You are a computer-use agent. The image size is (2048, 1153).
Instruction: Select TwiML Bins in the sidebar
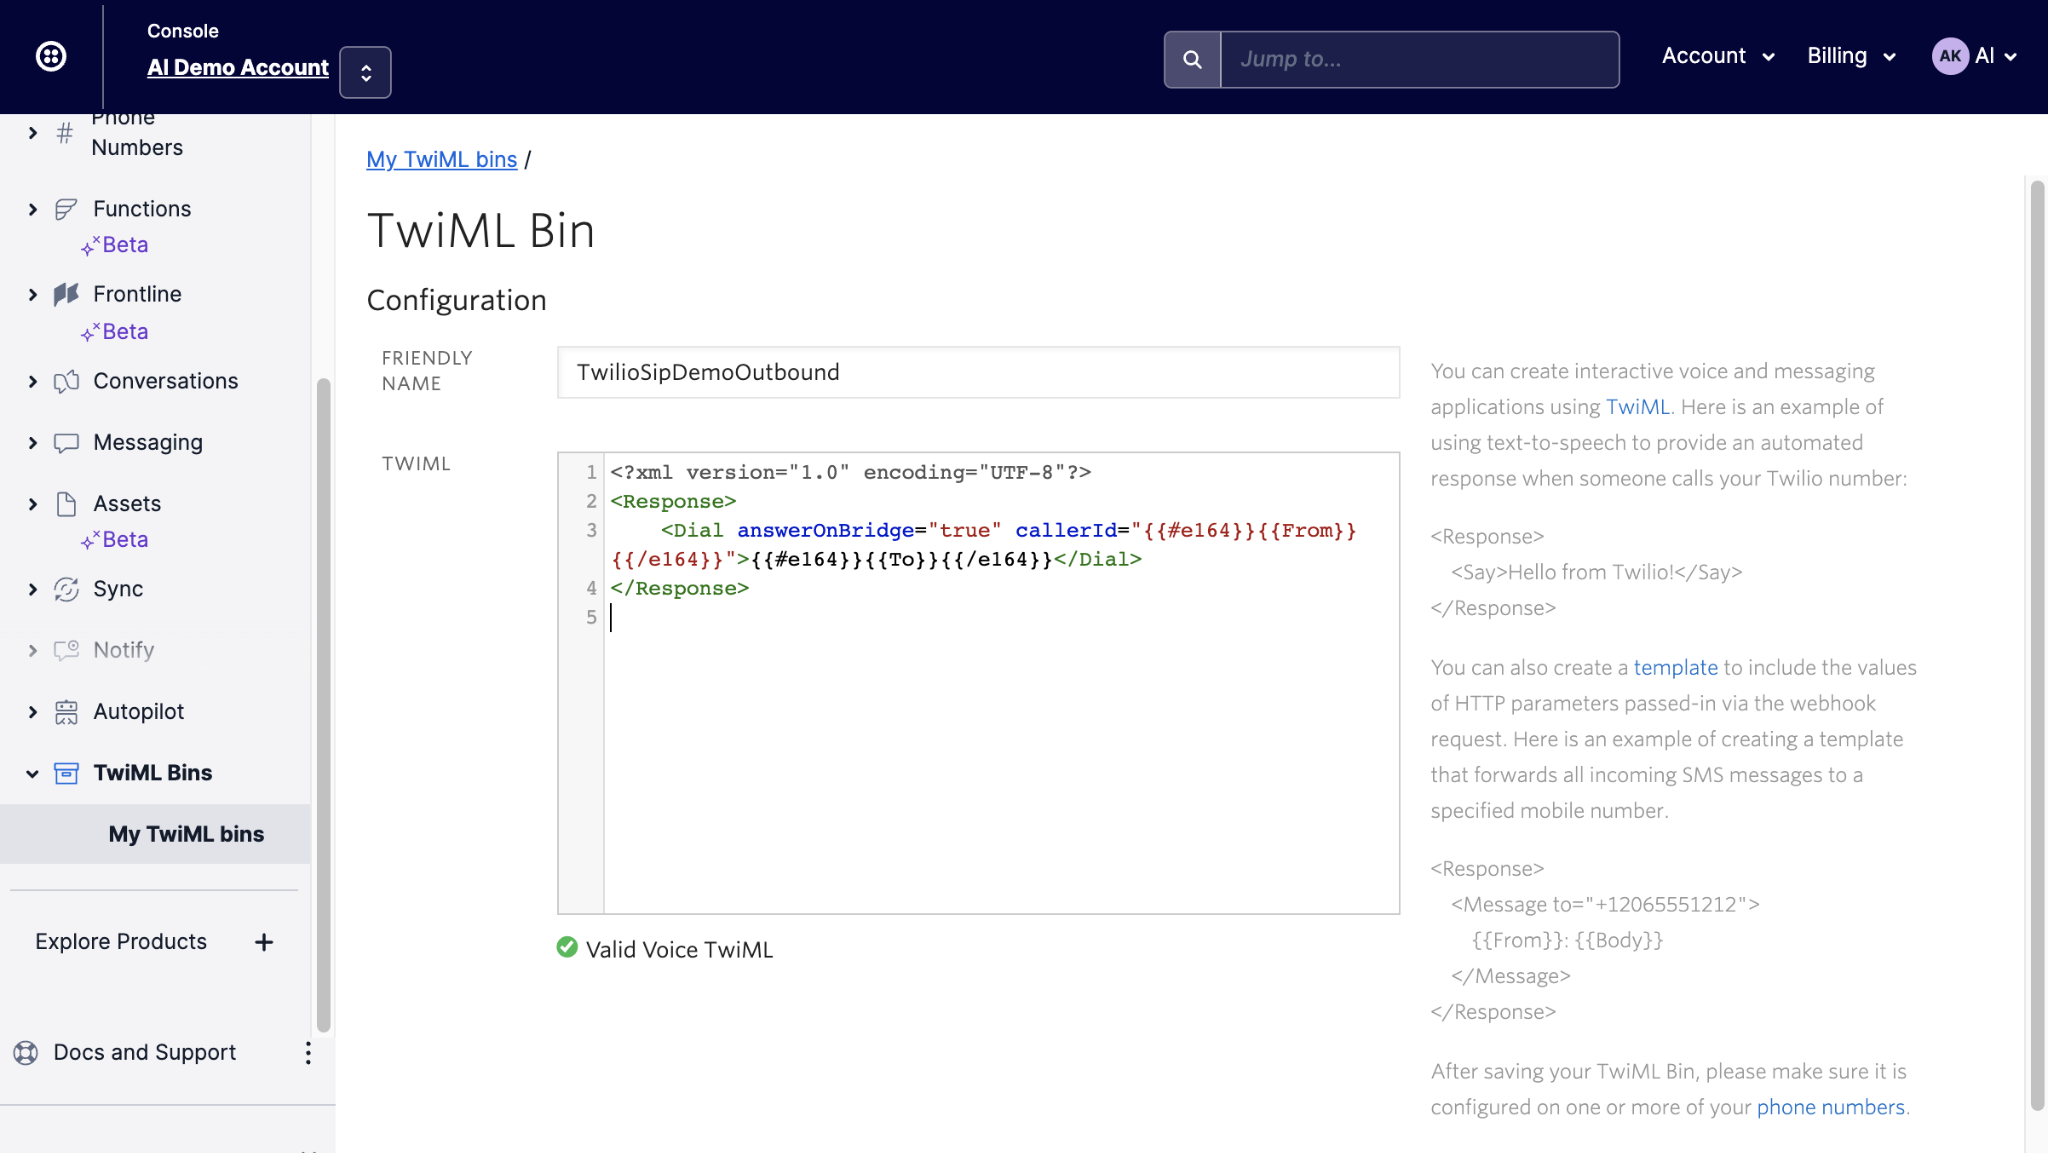tap(152, 772)
